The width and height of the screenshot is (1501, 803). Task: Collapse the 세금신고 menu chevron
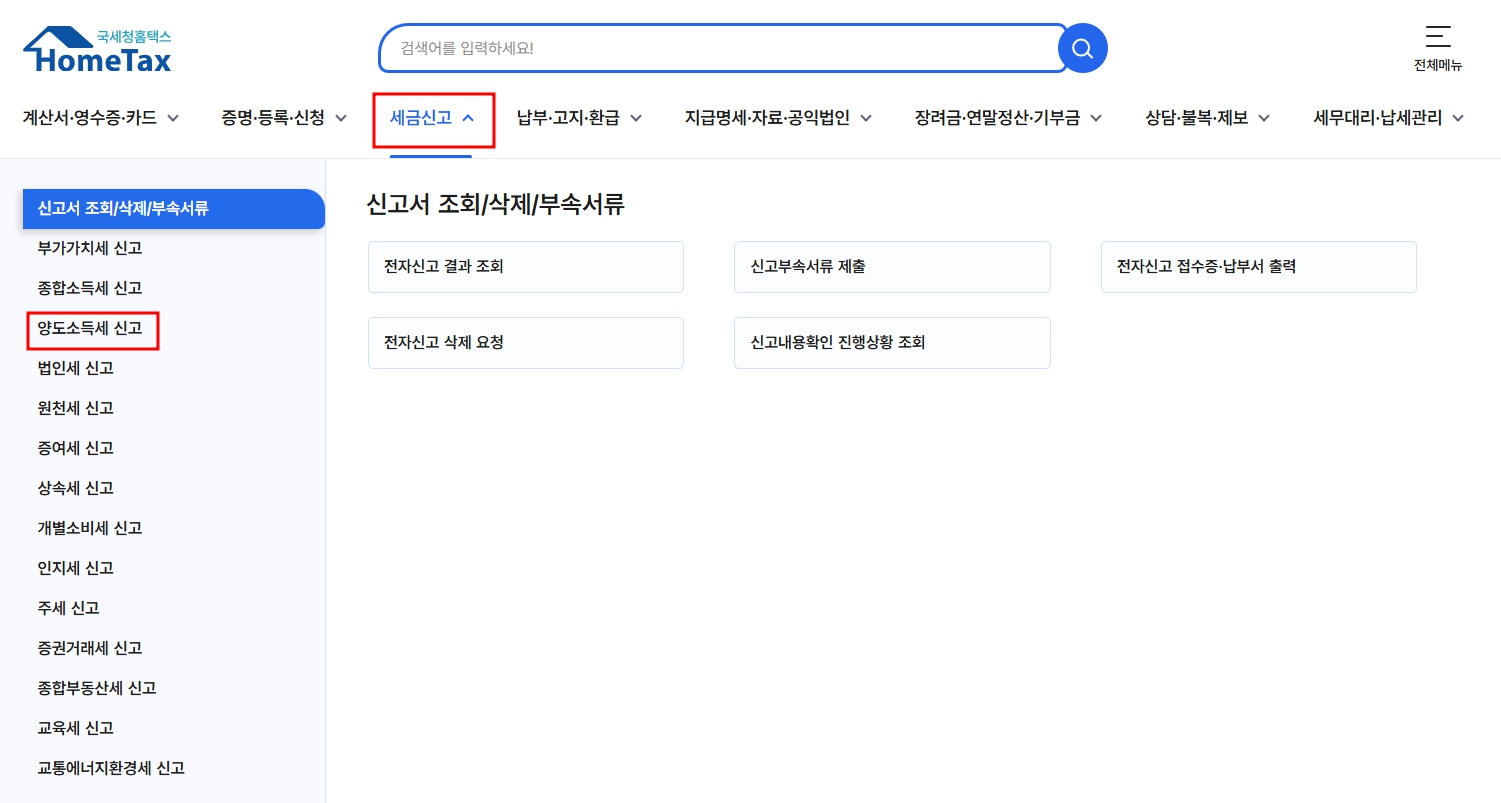click(469, 116)
